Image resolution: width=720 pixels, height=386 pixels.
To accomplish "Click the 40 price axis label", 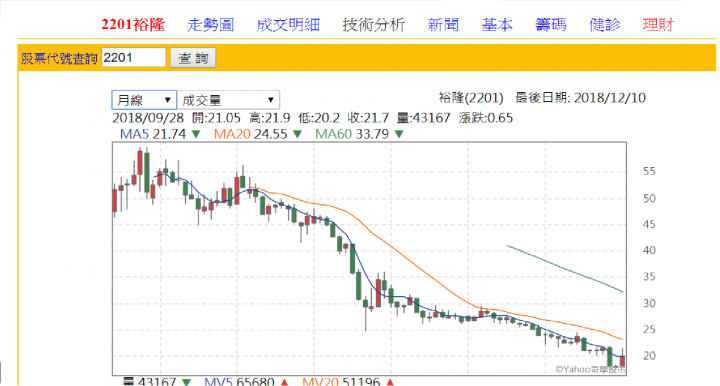I will (649, 251).
